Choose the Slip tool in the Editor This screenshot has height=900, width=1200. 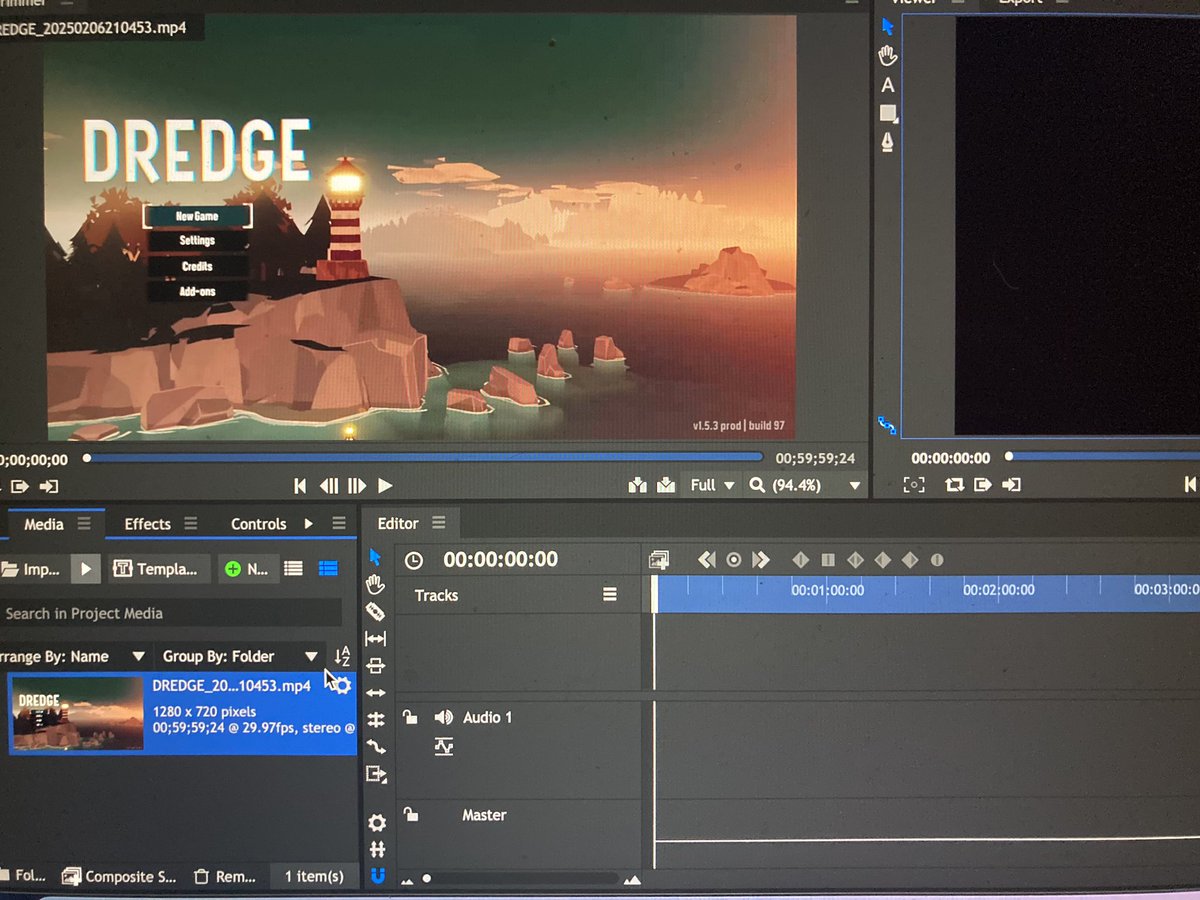click(376, 639)
